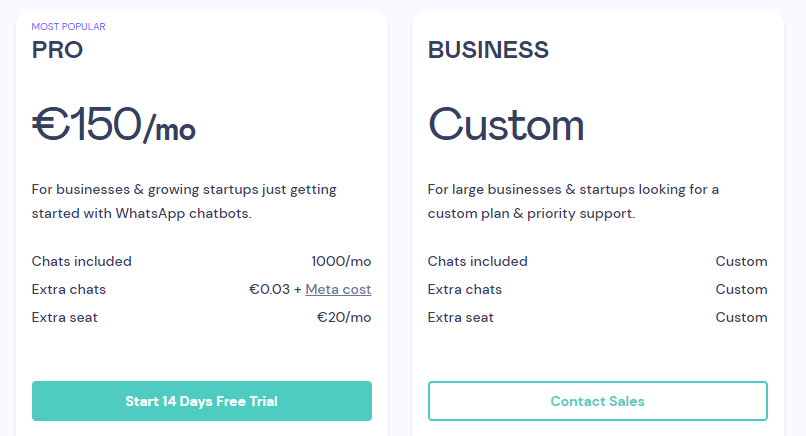Click the 1000/mo chats value

[x=341, y=261]
